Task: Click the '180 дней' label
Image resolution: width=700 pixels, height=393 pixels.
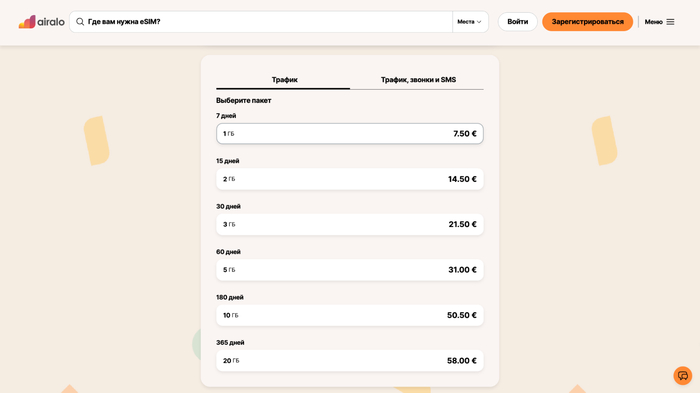Action: (230, 297)
